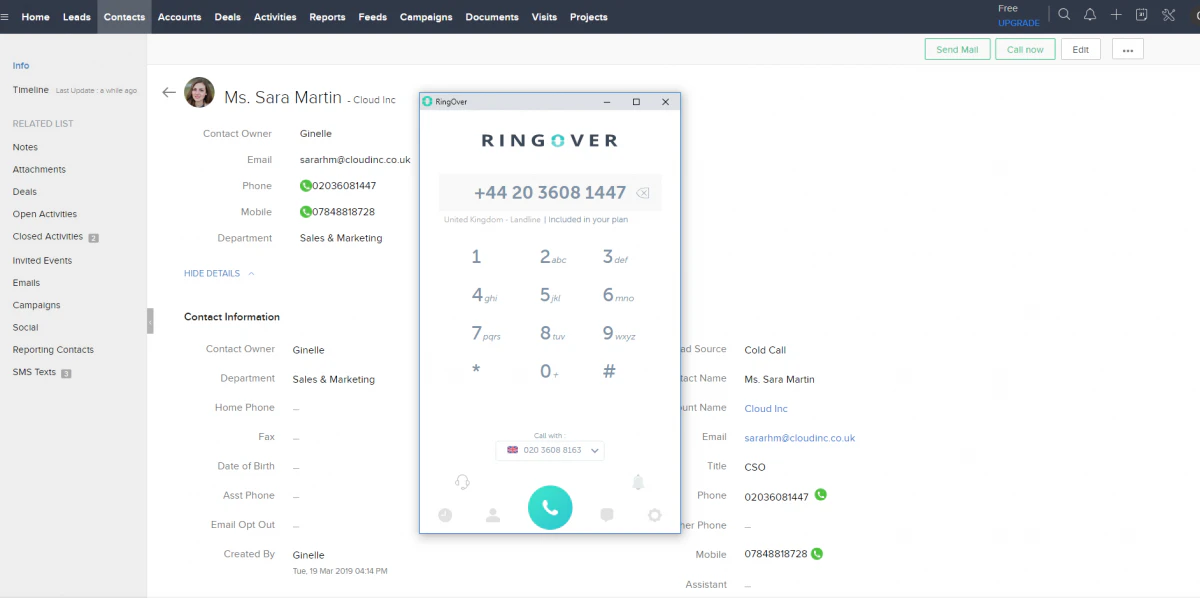Click the RingOver number input field
Screen dimensions: 1200x598
pyautogui.click(x=550, y=193)
